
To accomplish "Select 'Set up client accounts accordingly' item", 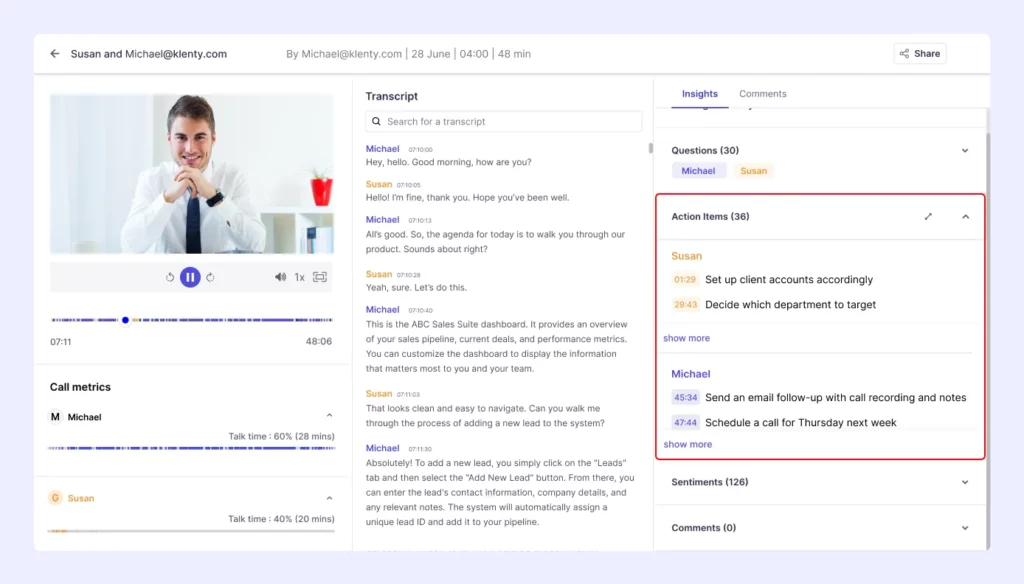I will pos(789,280).
